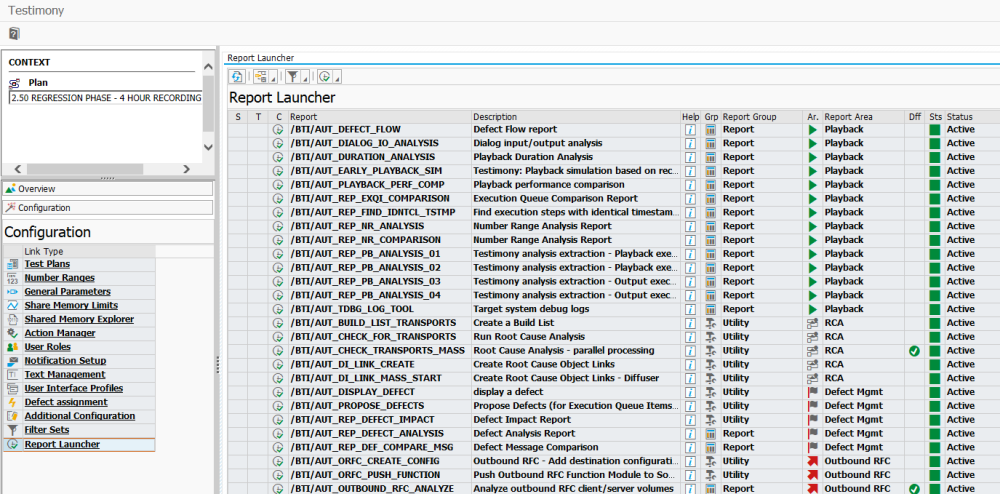Click the filter funnel toolbar icon
The width and height of the screenshot is (1000, 494).
click(x=292, y=76)
